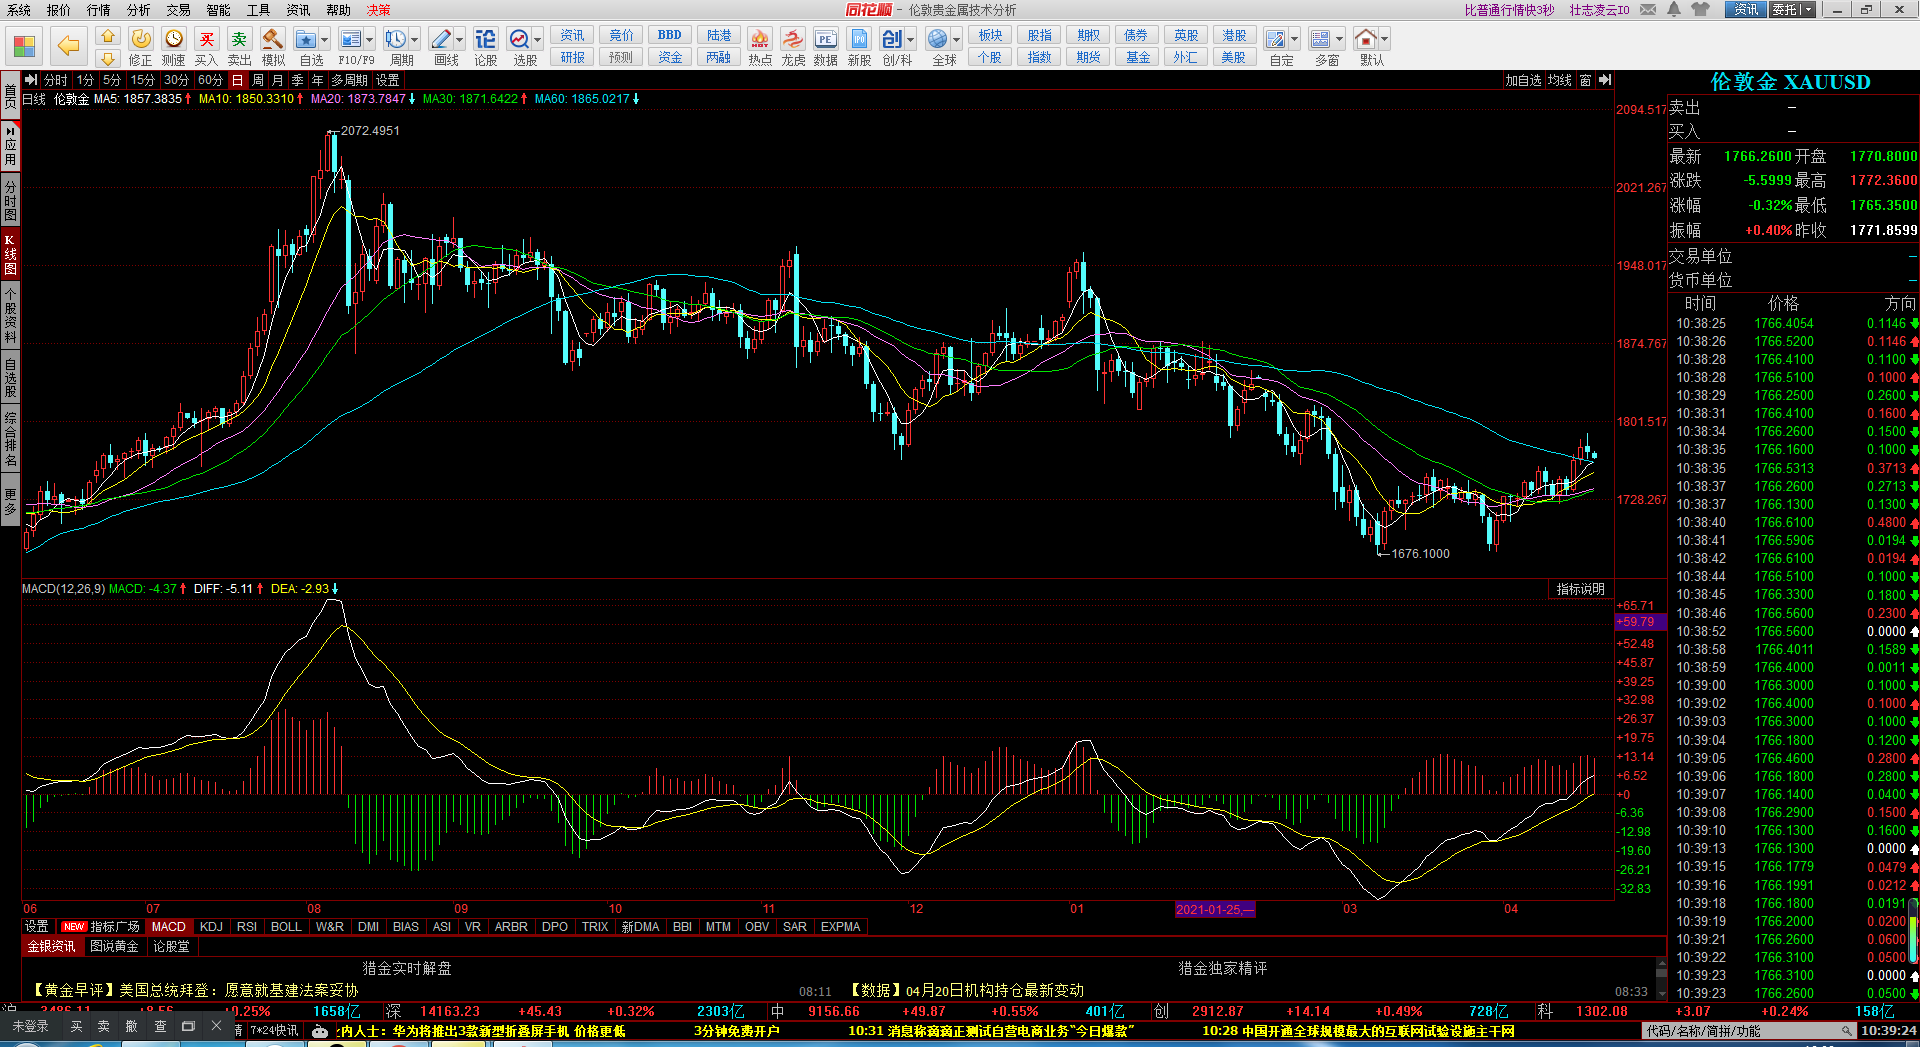Switch to the 图说黄金 tab
Image resolution: width=1920 pixels, height=1047 pixels.
[114, 946]
